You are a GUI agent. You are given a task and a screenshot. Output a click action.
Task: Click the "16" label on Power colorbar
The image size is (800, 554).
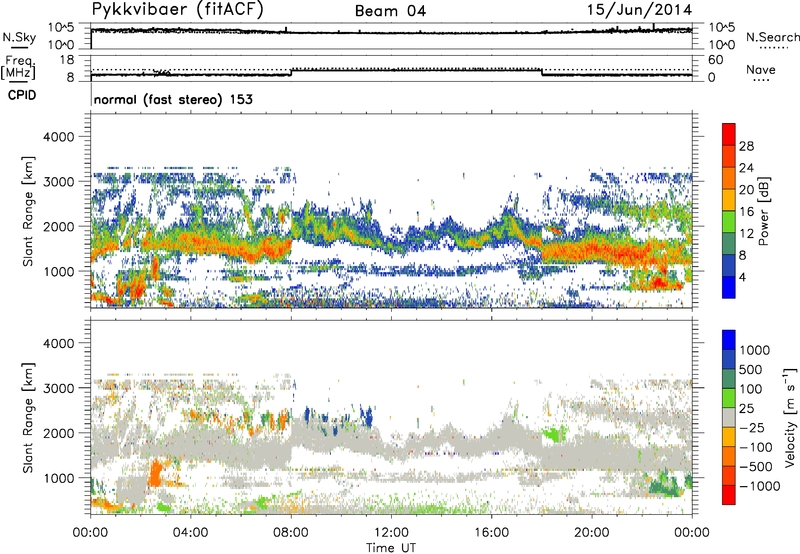point(746,212)
